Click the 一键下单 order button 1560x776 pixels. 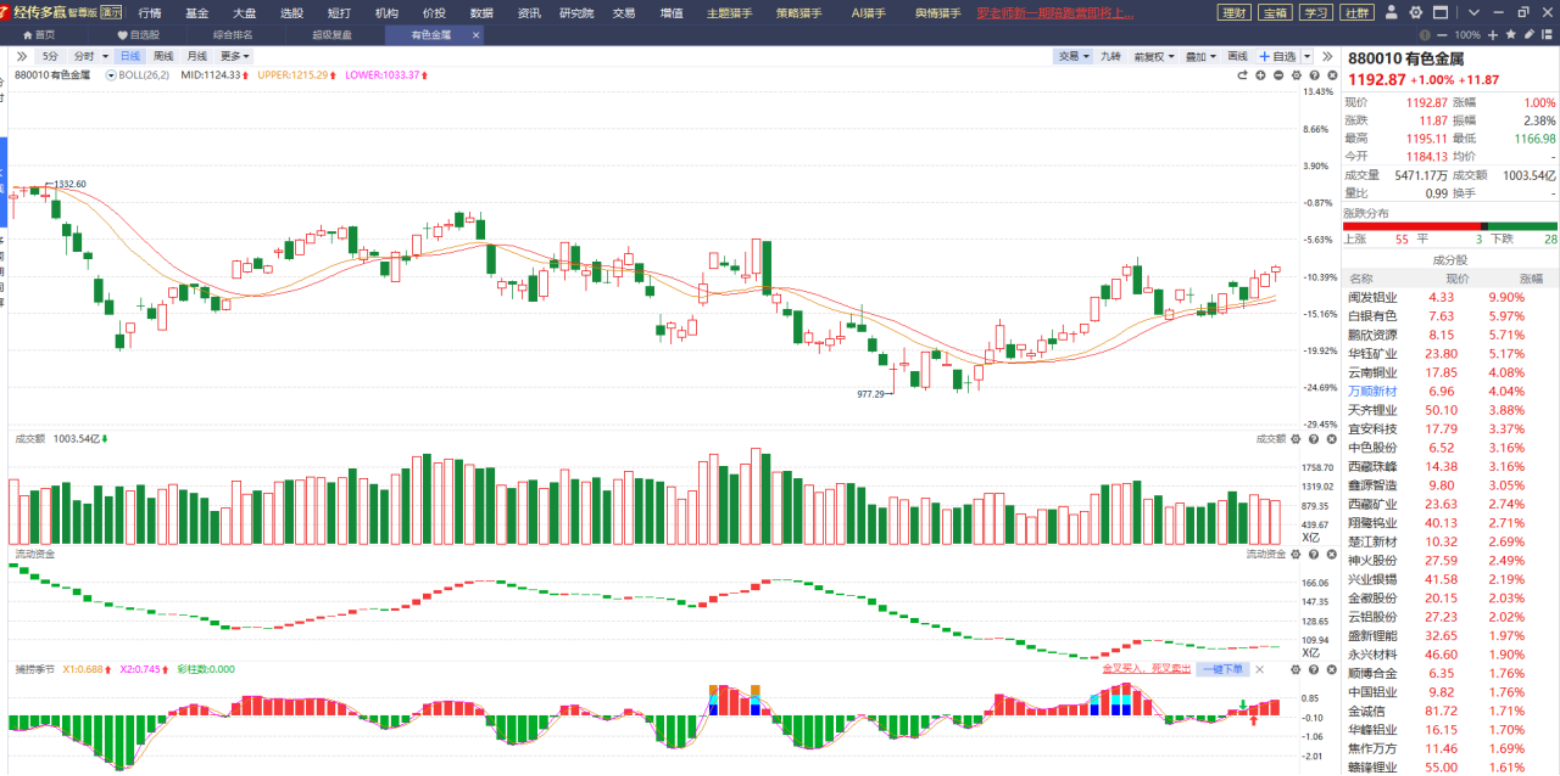1223,669
